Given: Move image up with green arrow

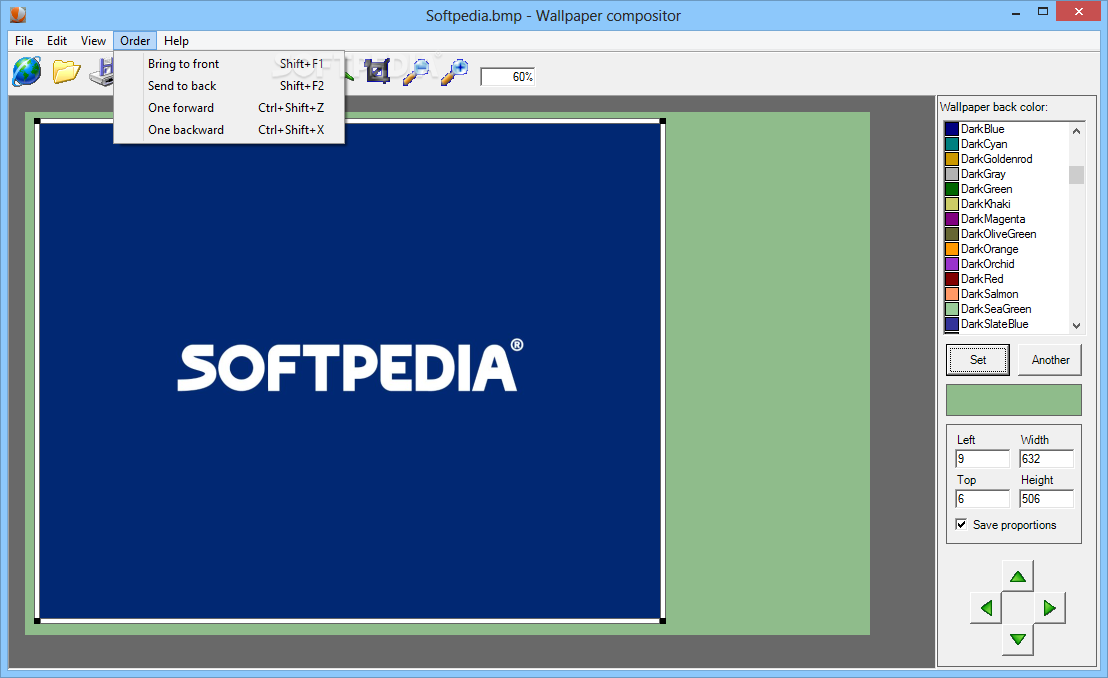Looking at the screenshot, I should tap(1018, 576).
